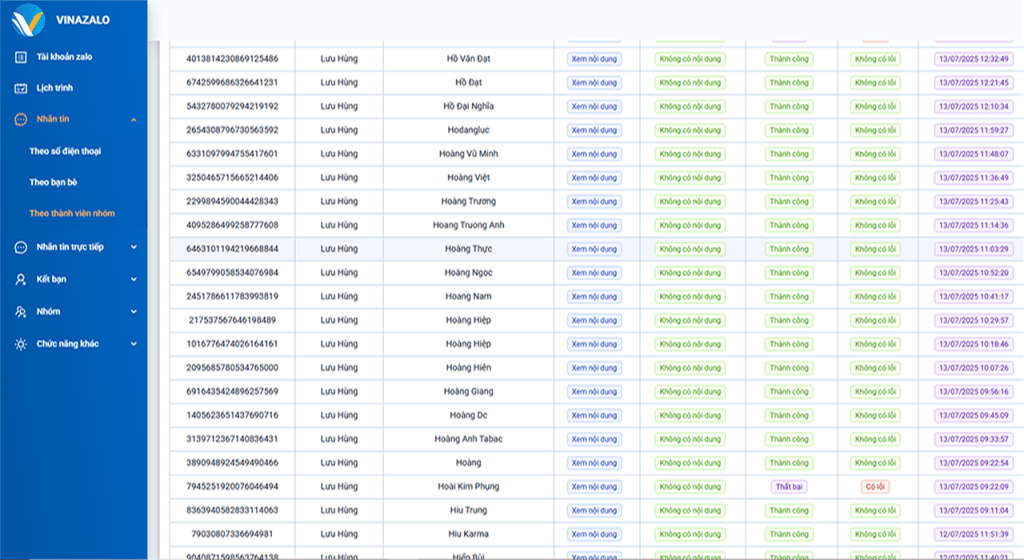Expand the Nhắn tin trực tiếp chevron
The width and height of the screenshot is (1024, 560).
pos(133,247)
